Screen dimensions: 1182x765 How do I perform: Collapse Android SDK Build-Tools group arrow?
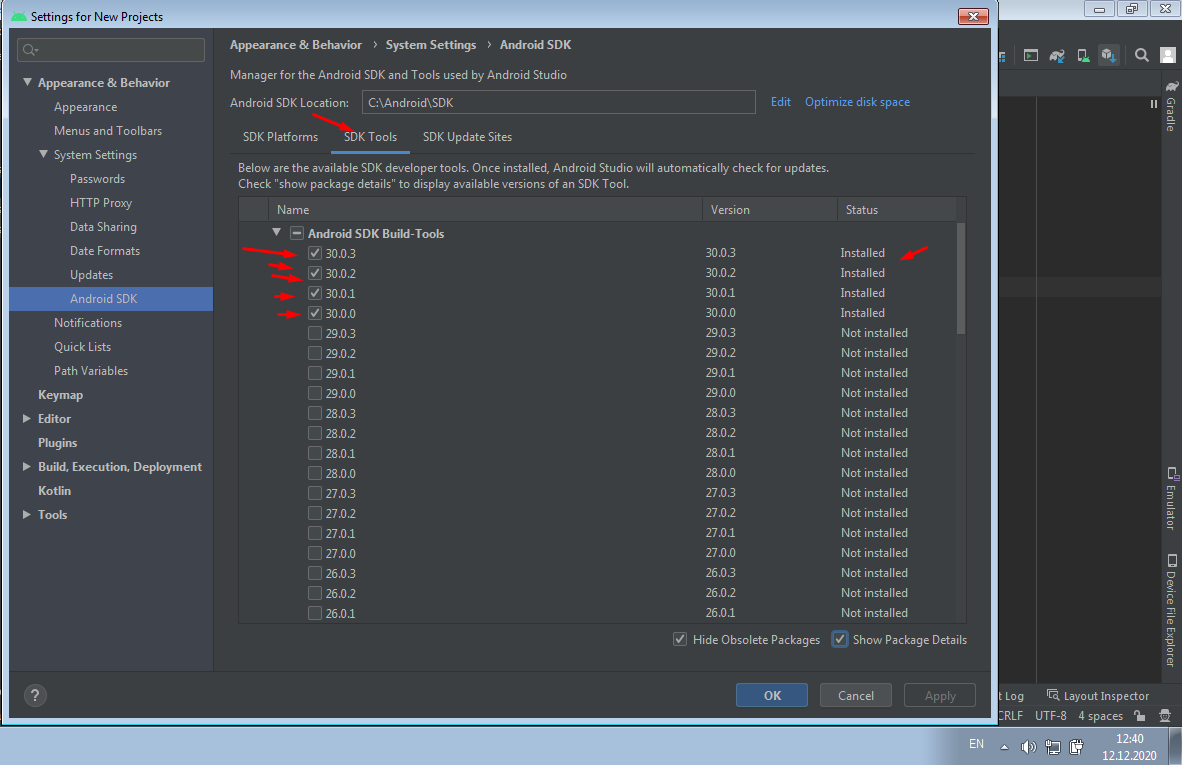pyautogui.click(x=276, y=233)
